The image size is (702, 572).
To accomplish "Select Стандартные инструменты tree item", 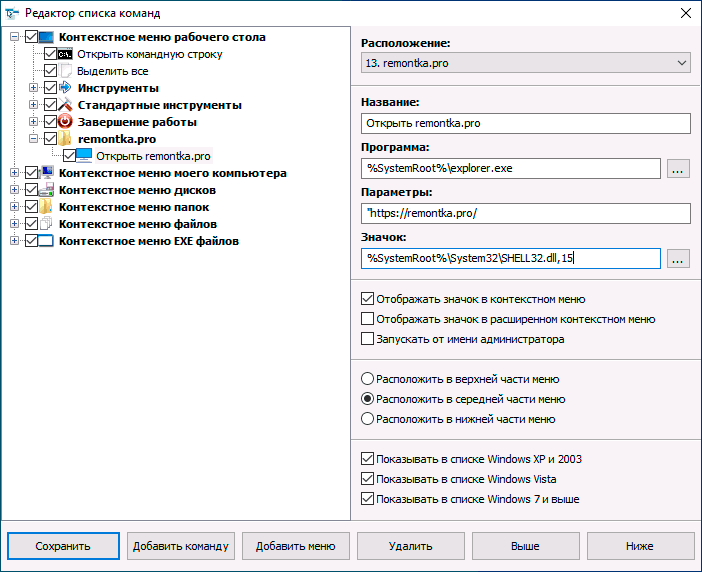I will 160,105.
